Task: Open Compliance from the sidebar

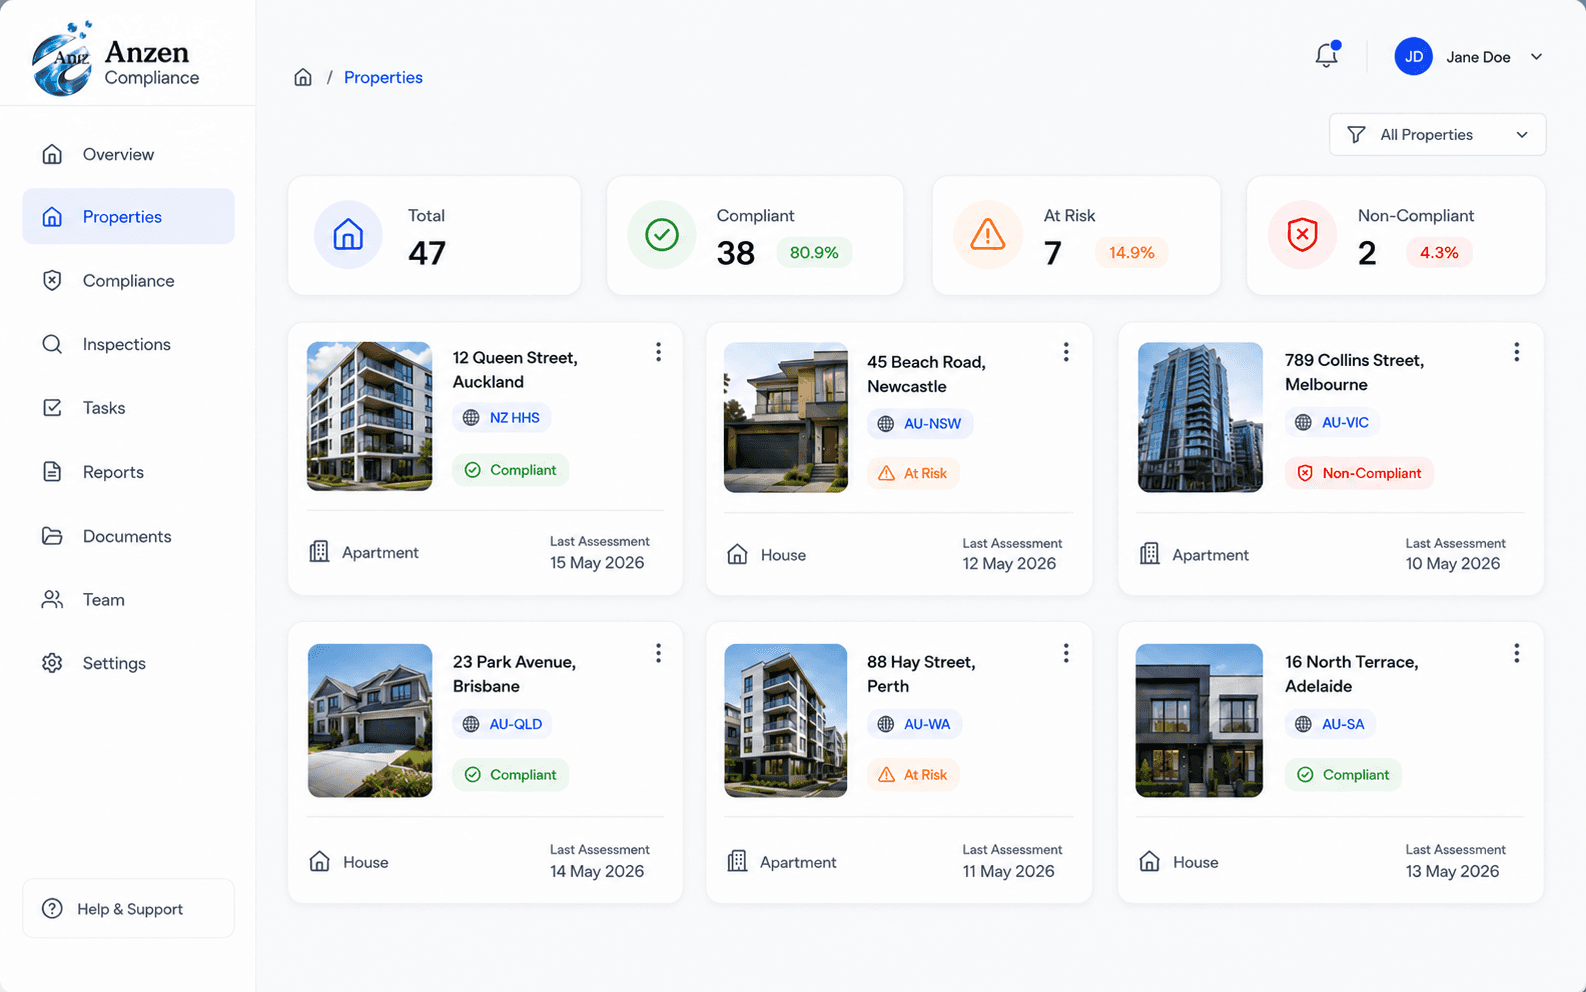Action: pos(128,281)
